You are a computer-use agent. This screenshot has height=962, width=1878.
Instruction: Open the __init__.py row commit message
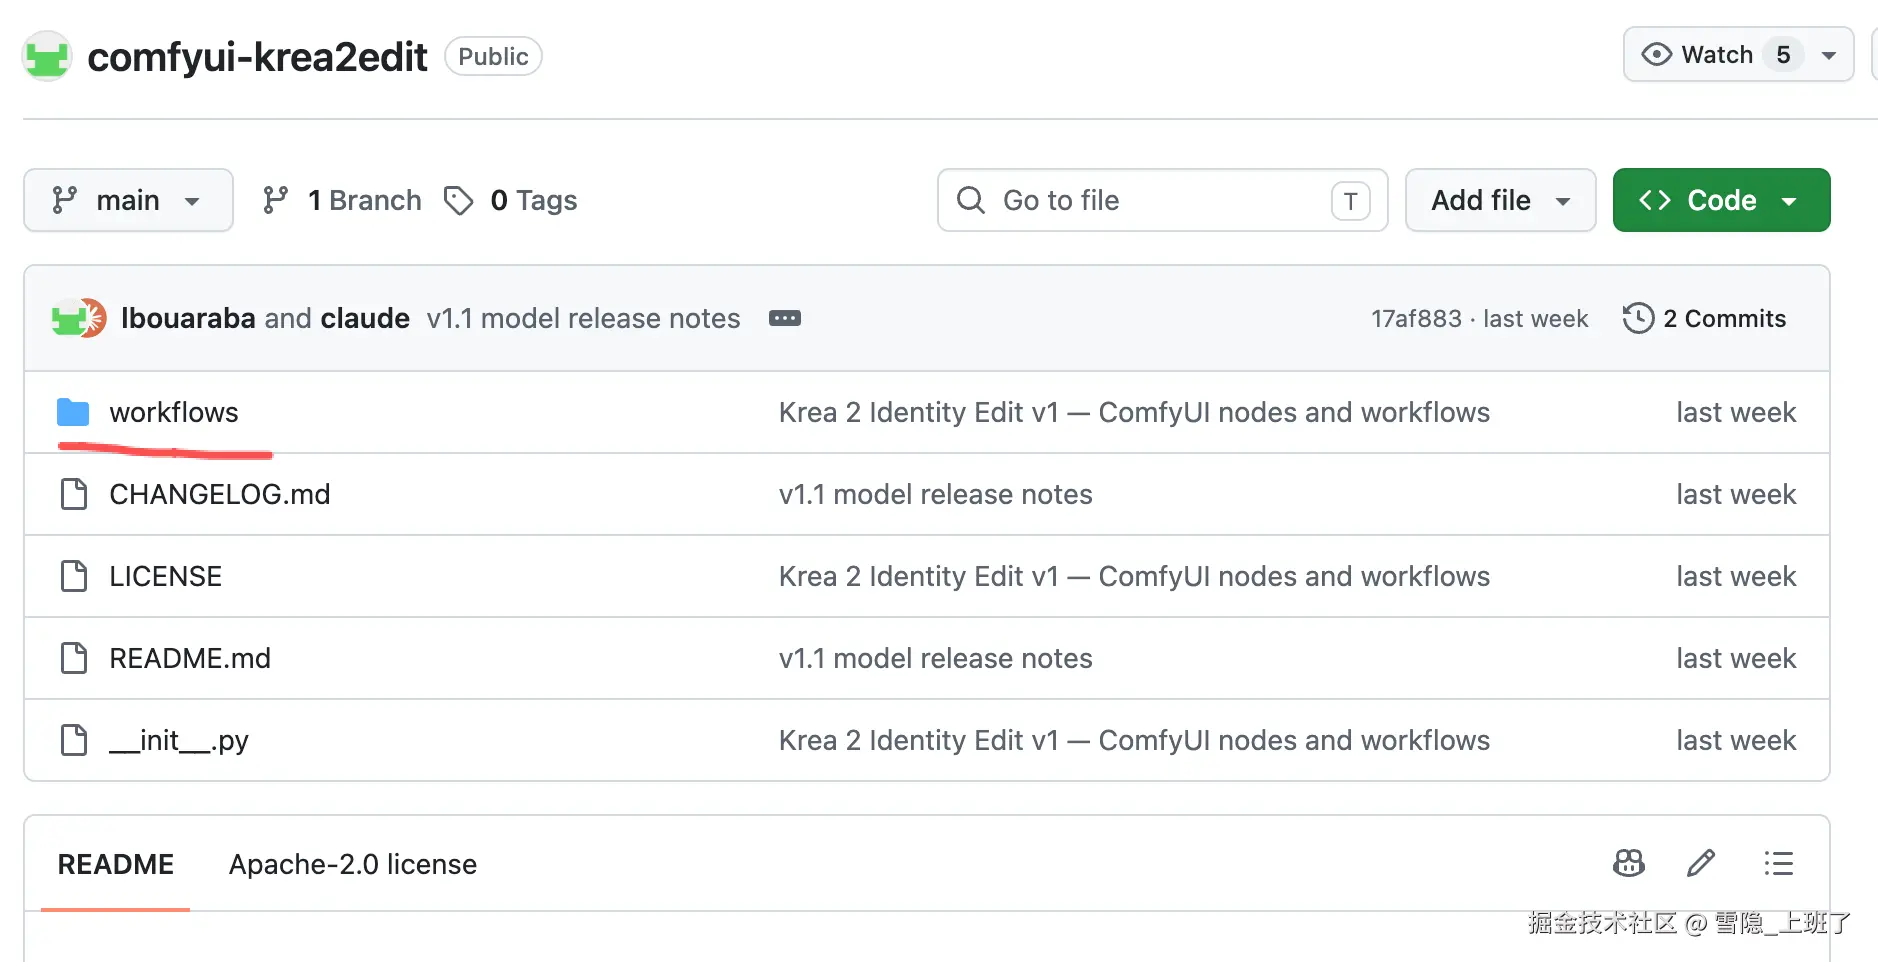(x=1134, y=740)
